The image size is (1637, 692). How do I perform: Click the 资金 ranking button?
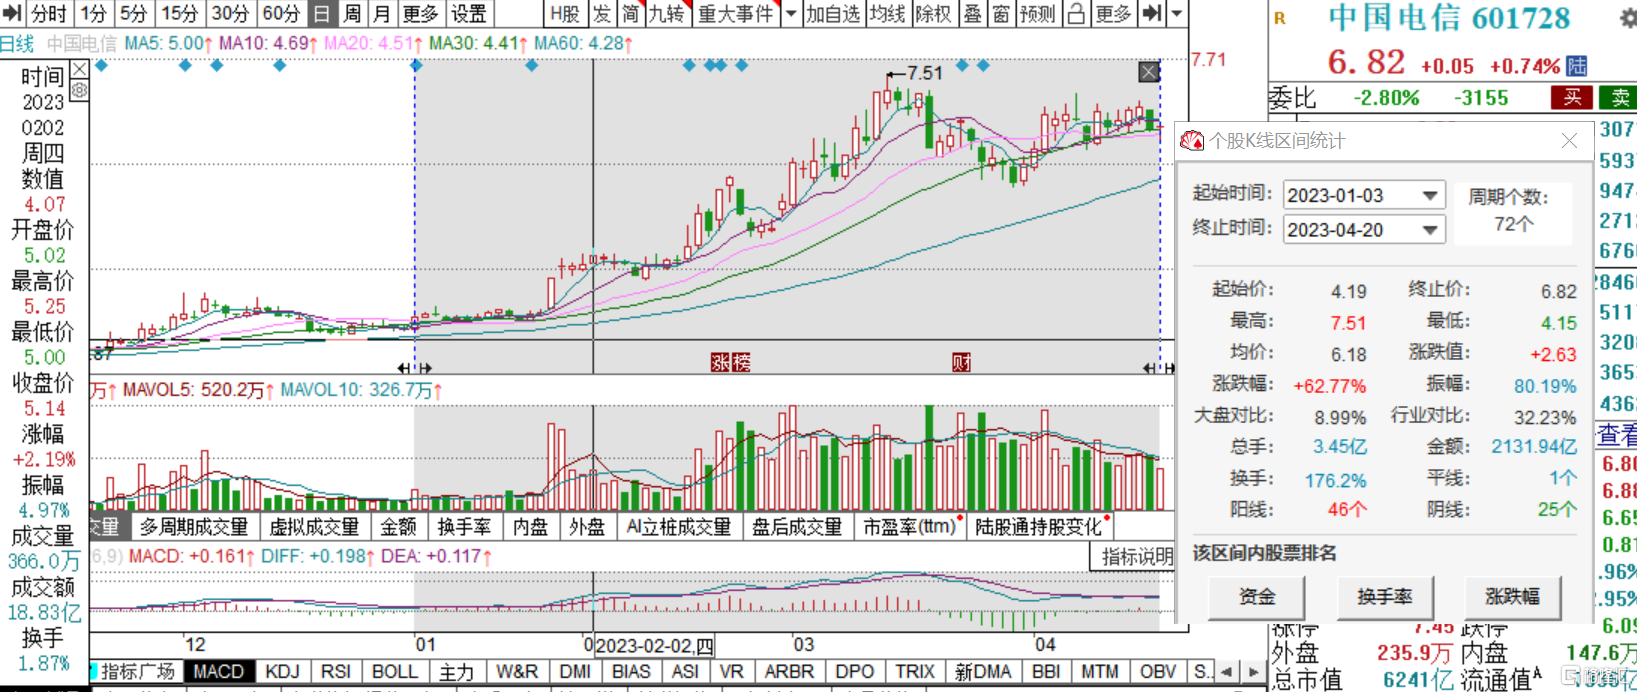coord(1257,597)
